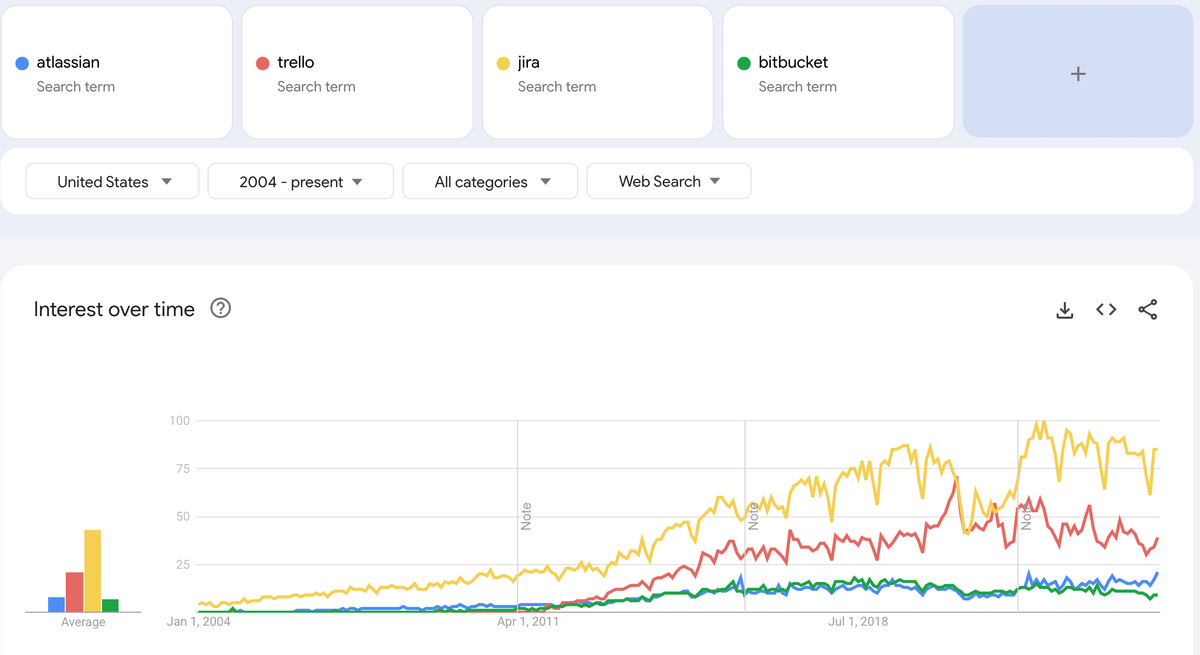Select the atlassian search term card
Image resolution: width=1200 pixels, height=655 pixels.
(117, 72)
